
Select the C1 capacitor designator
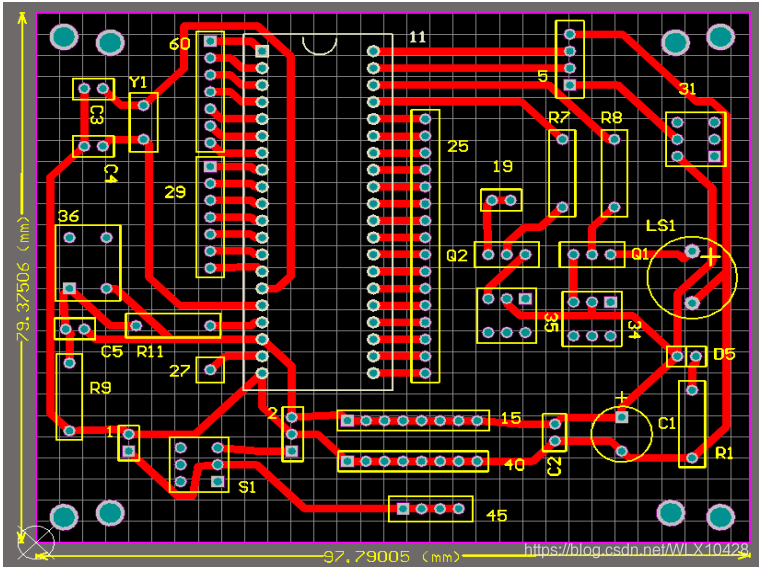point(667,423)
